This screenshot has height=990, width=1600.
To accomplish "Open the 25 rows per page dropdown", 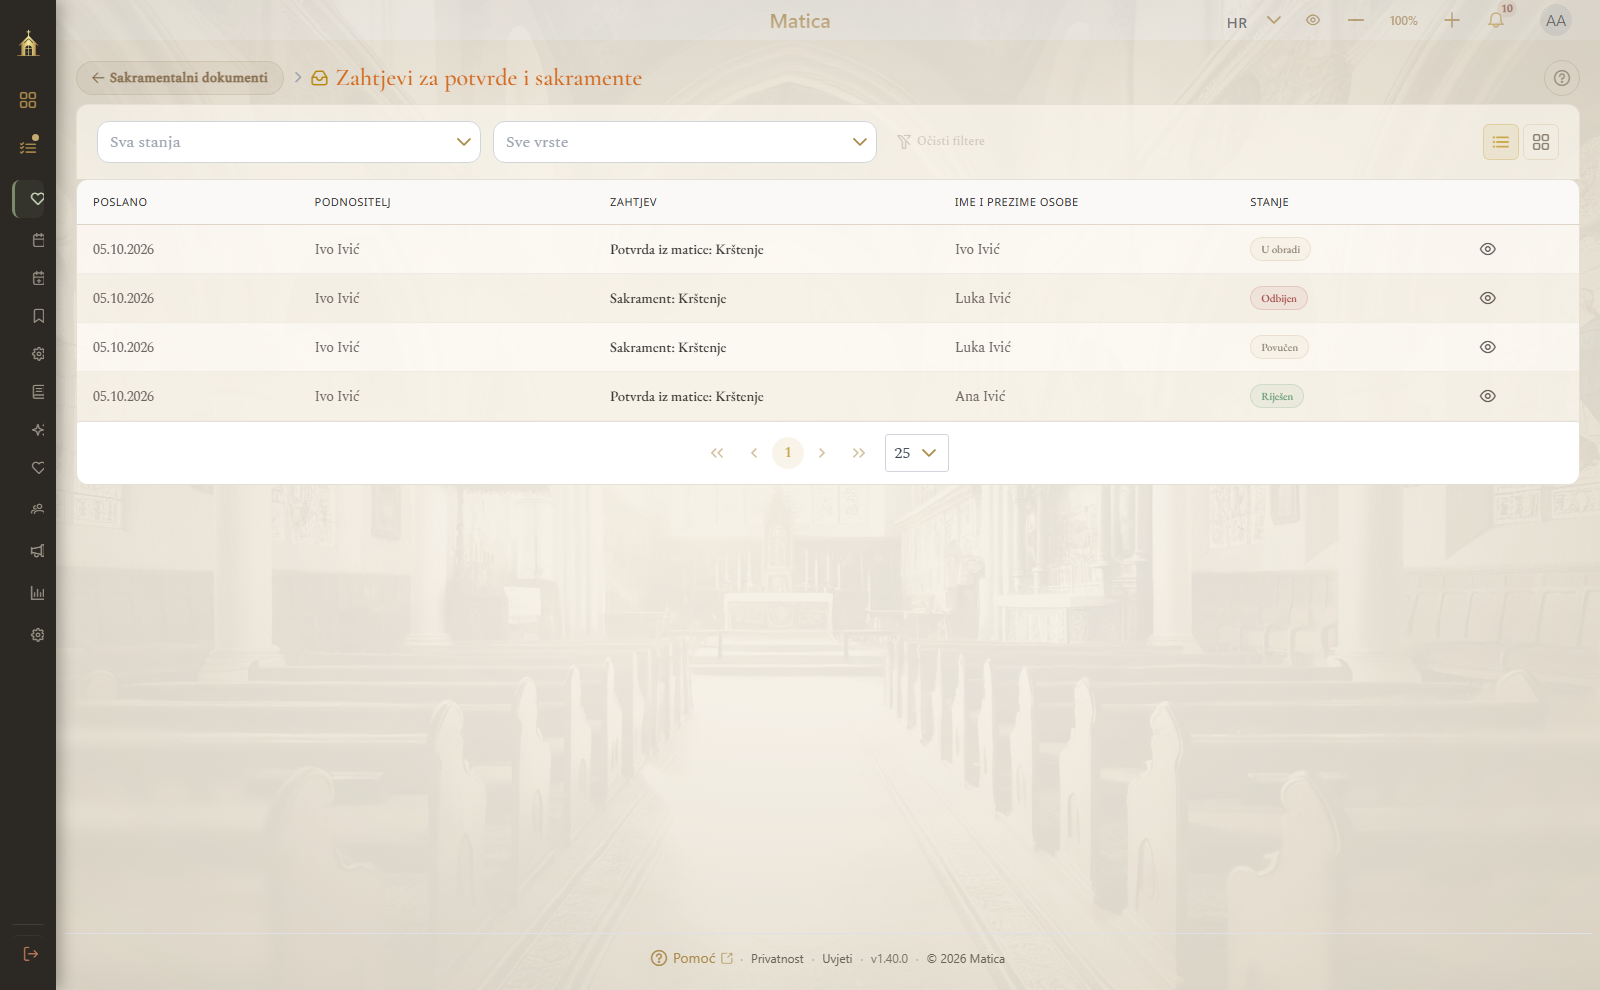I will pos(917,453).
